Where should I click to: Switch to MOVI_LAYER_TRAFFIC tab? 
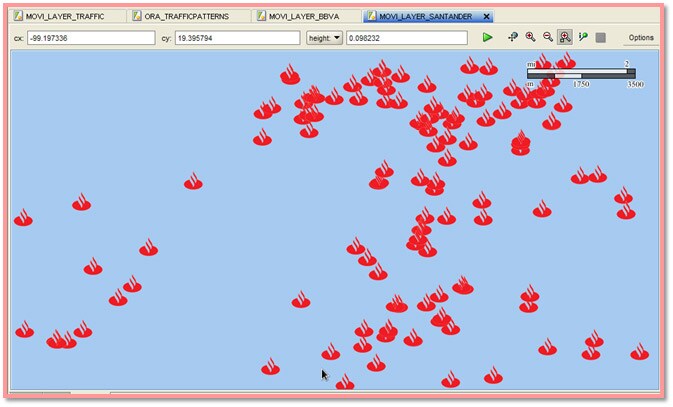65,16
